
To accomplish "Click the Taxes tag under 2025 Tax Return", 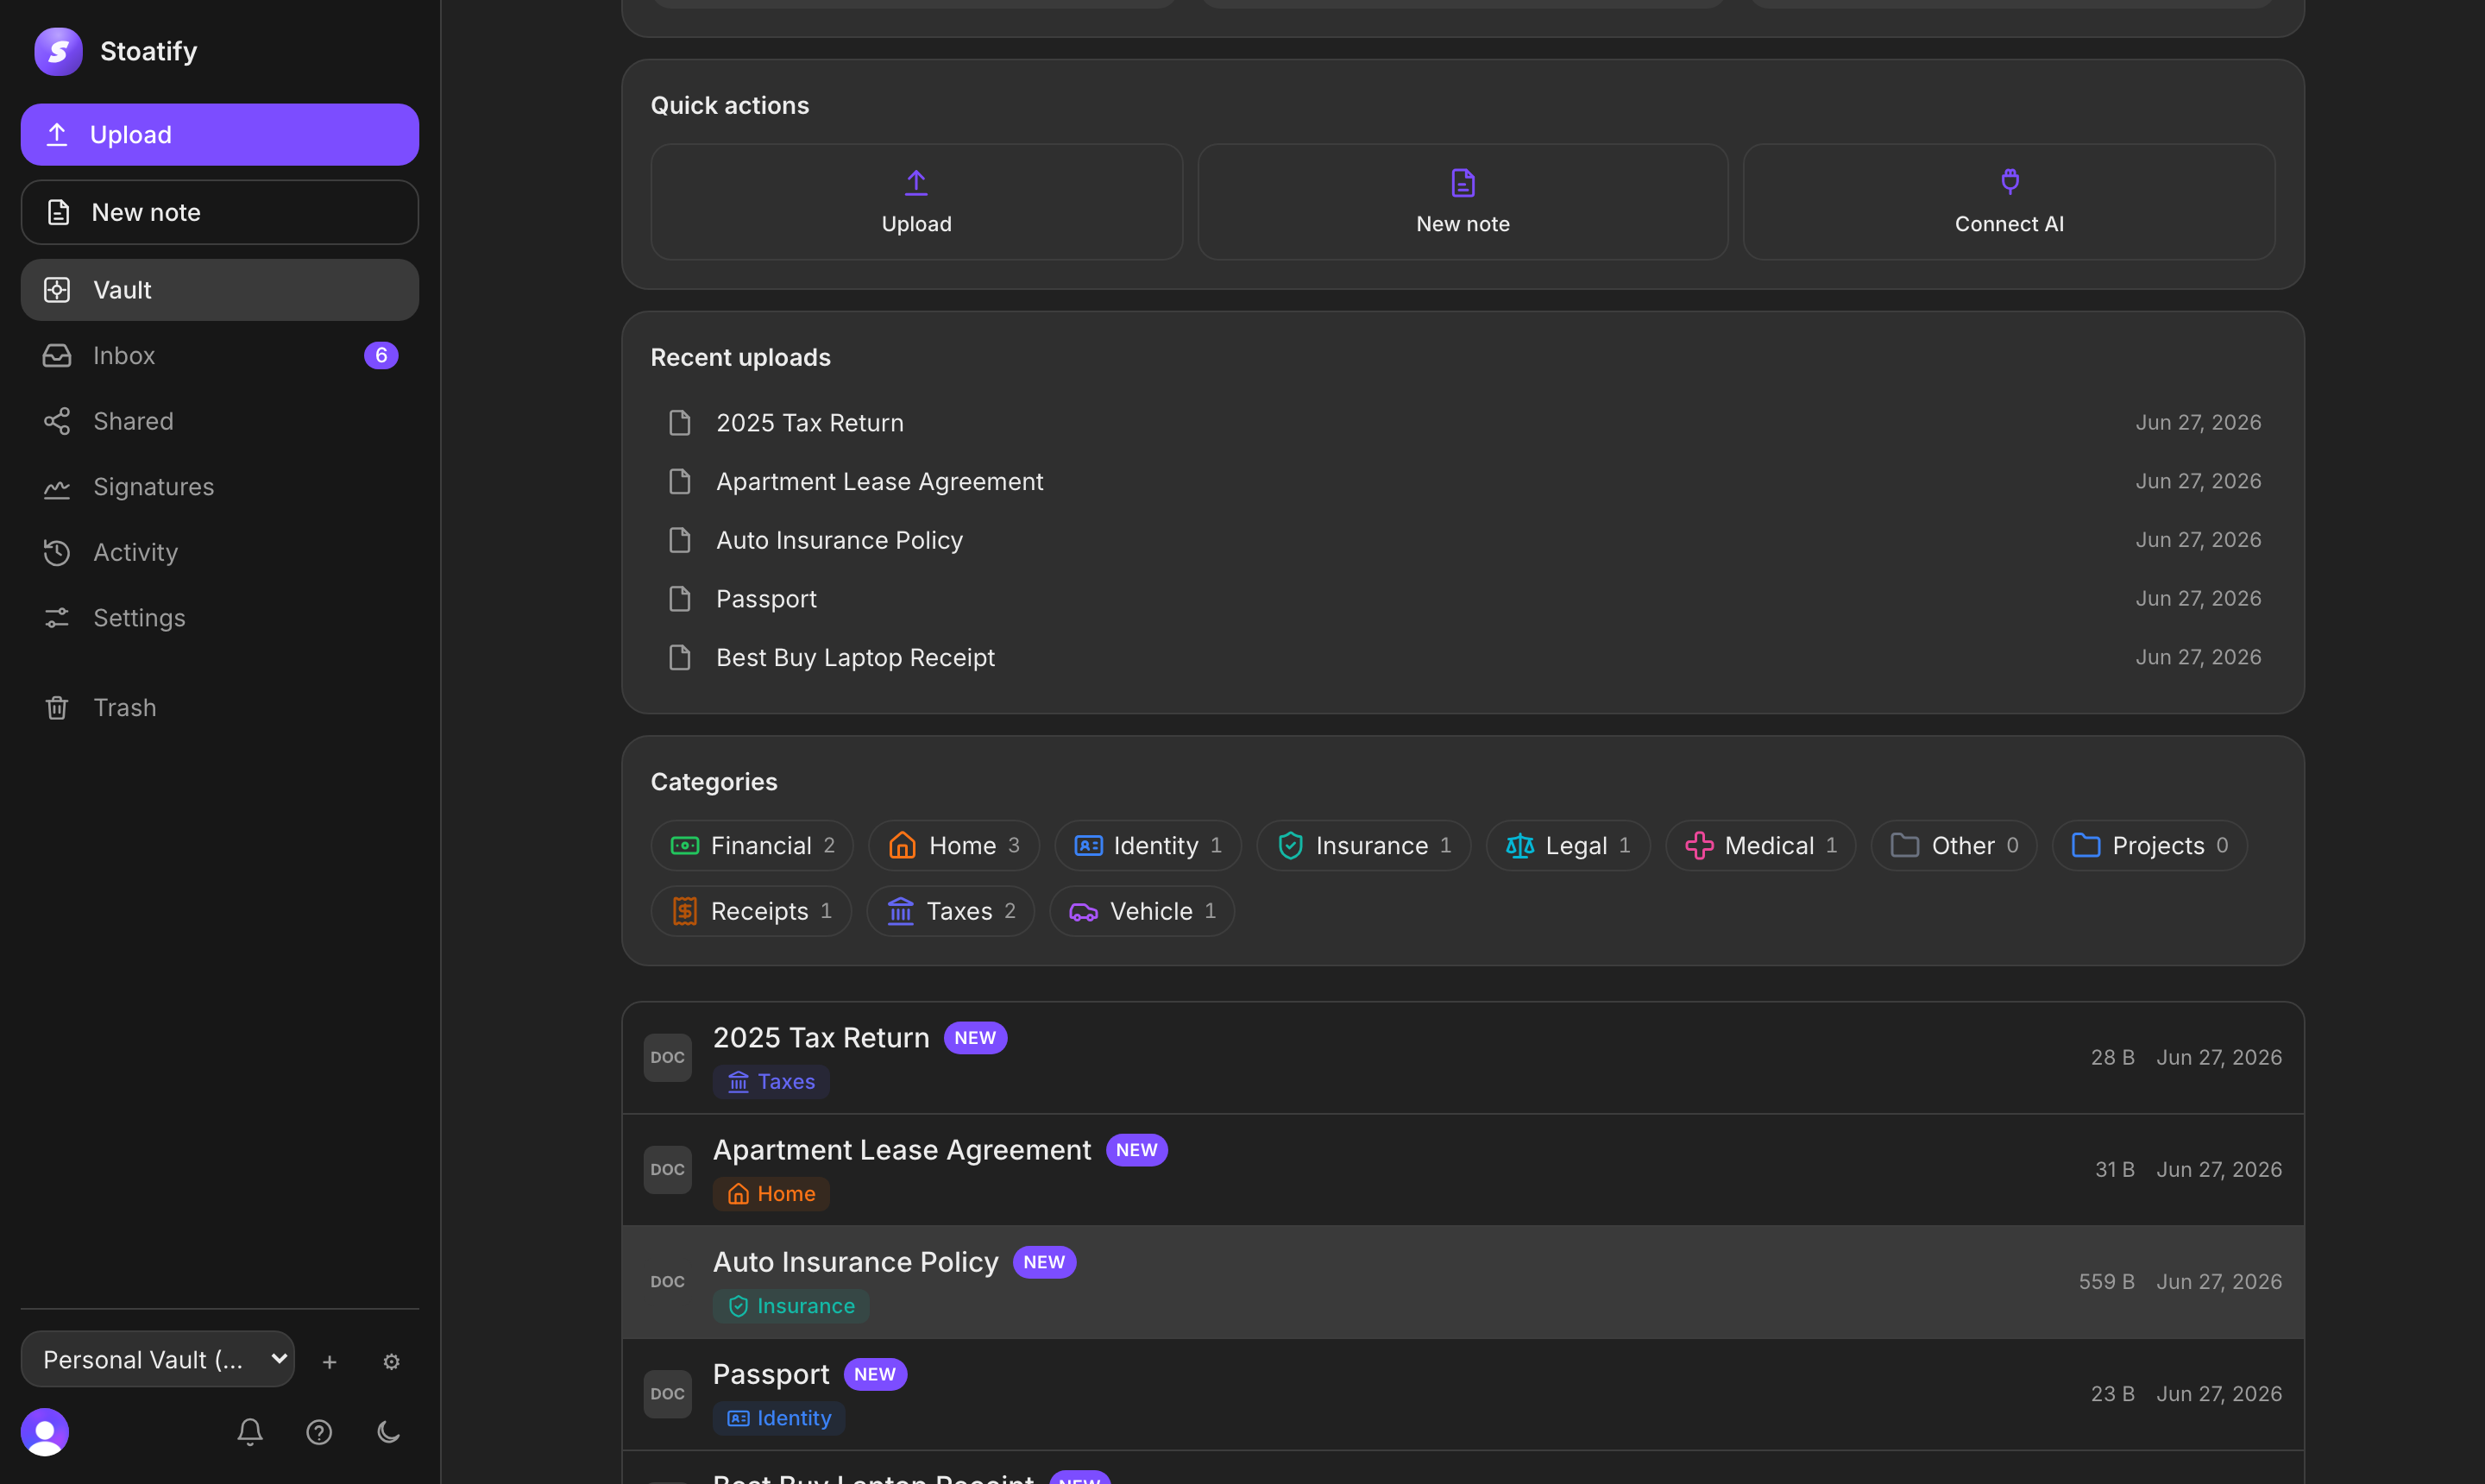I will tap(771, 1082).
